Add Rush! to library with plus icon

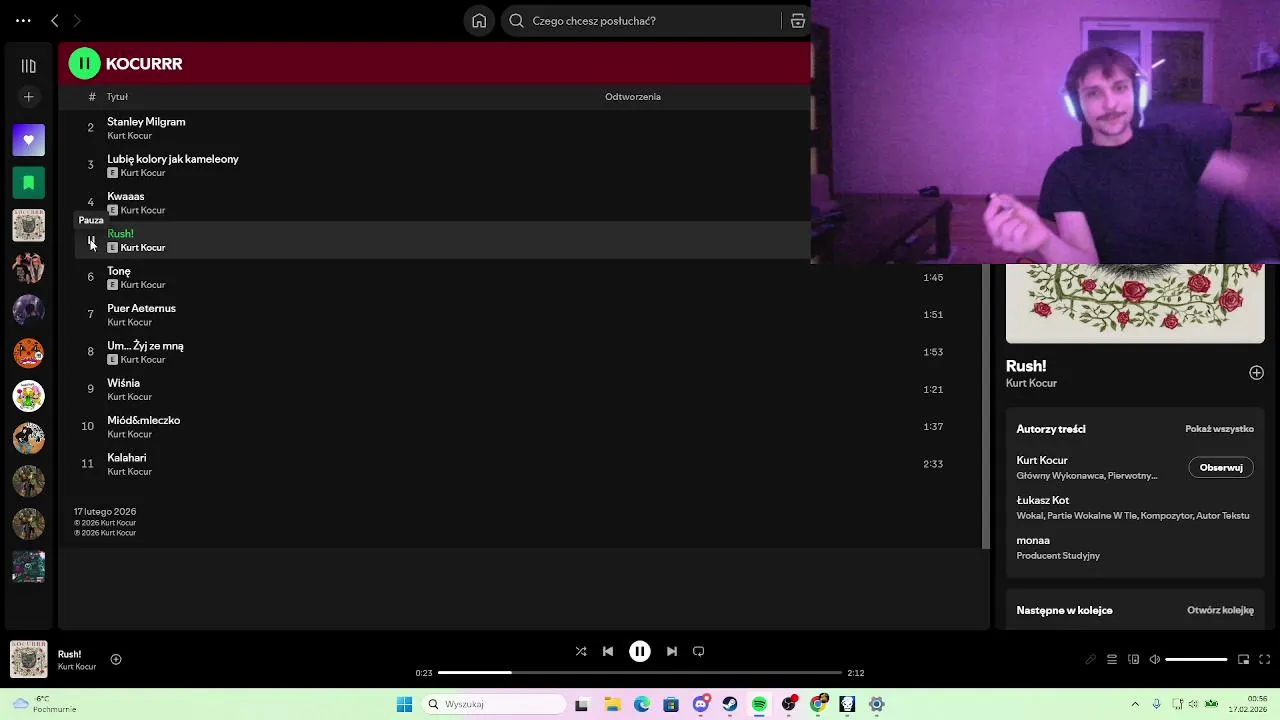pyautogui.click(x=1256, y=373)
